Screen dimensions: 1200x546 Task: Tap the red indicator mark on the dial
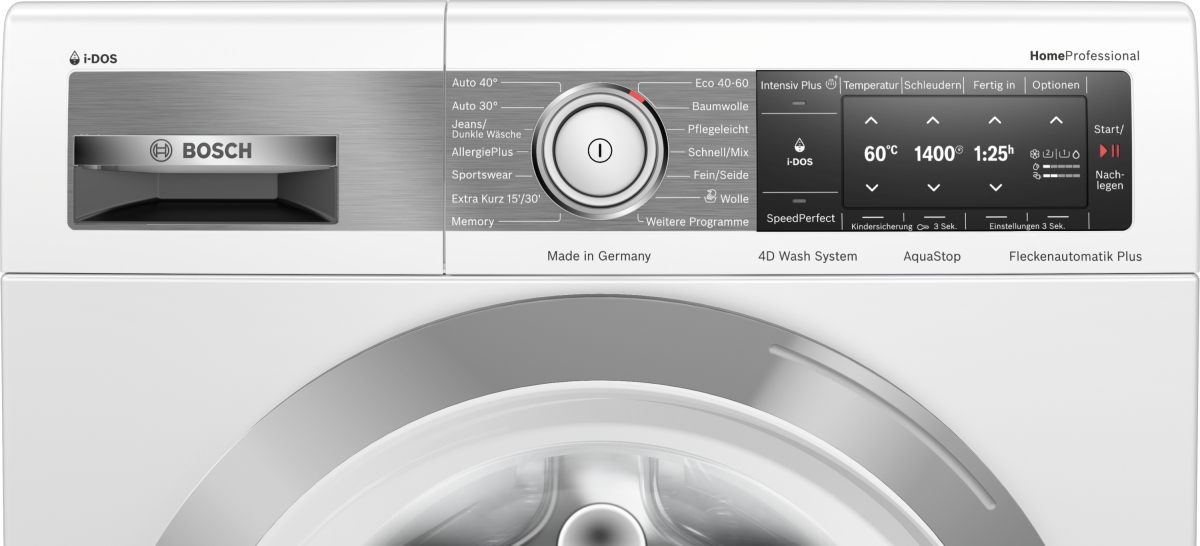click(639, 97)
